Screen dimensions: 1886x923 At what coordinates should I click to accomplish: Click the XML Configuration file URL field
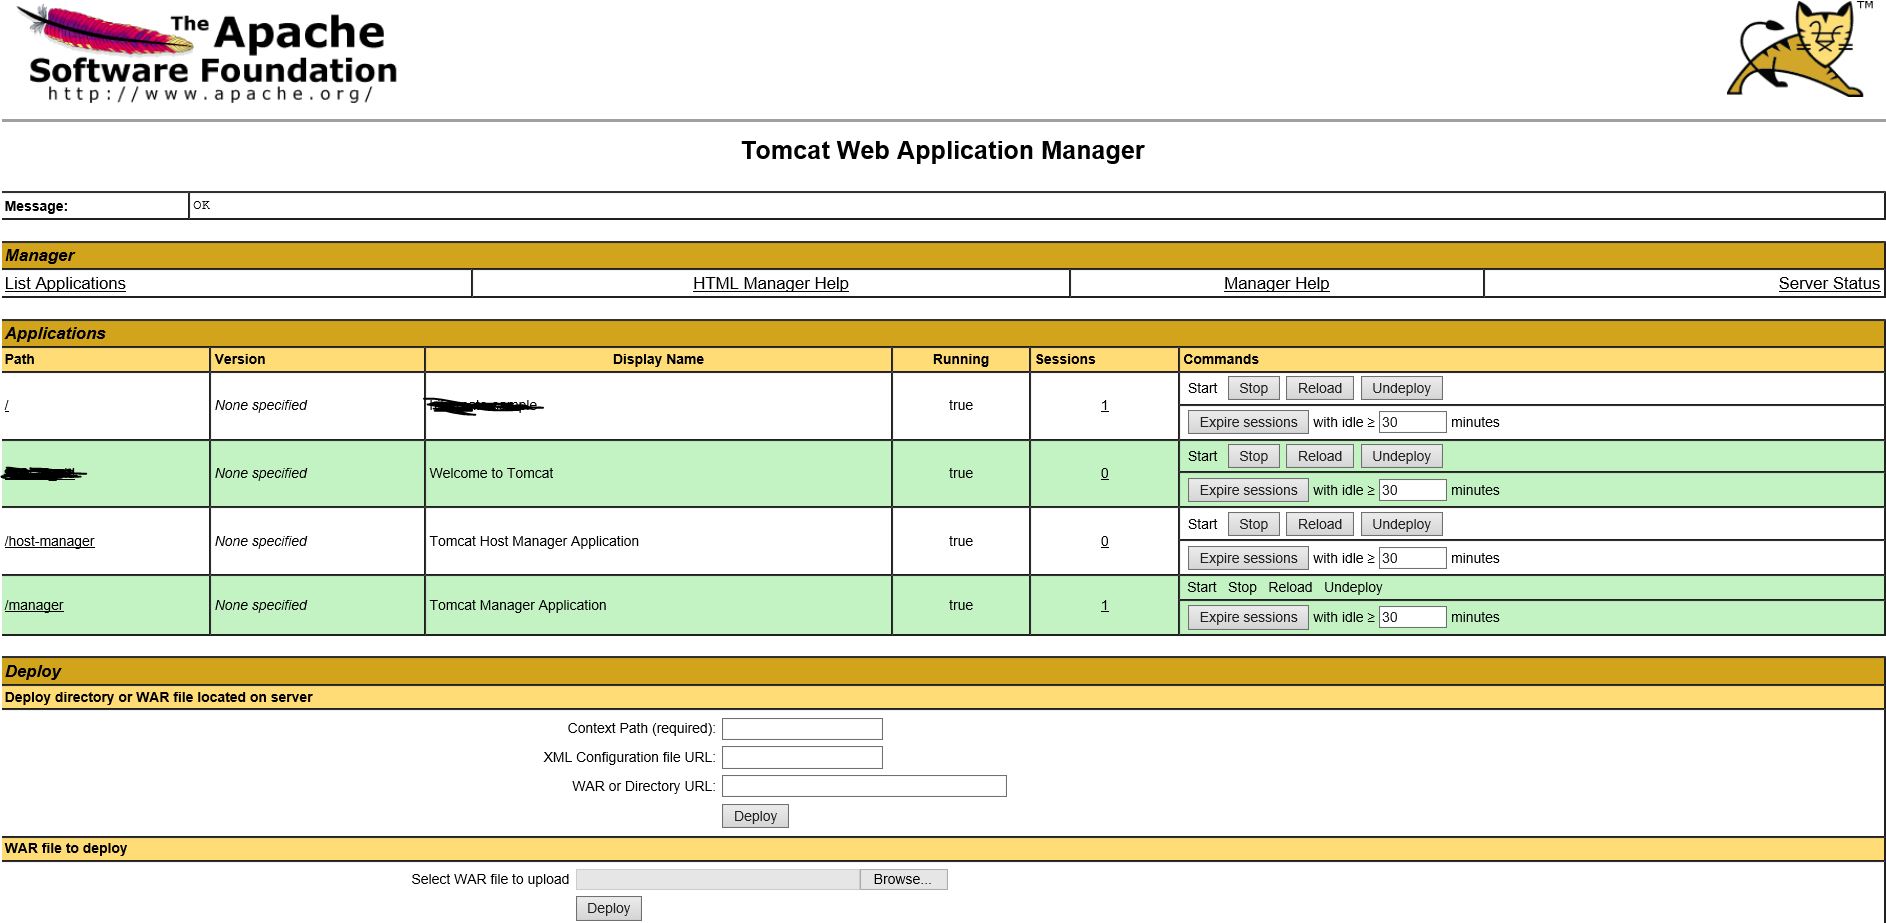tap(802, 758)
